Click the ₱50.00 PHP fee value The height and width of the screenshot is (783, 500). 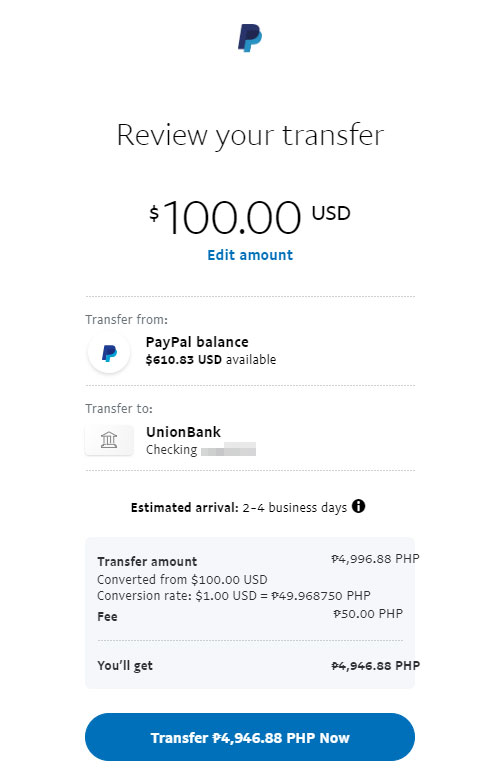pyautogui.click(x=368, y=614)
